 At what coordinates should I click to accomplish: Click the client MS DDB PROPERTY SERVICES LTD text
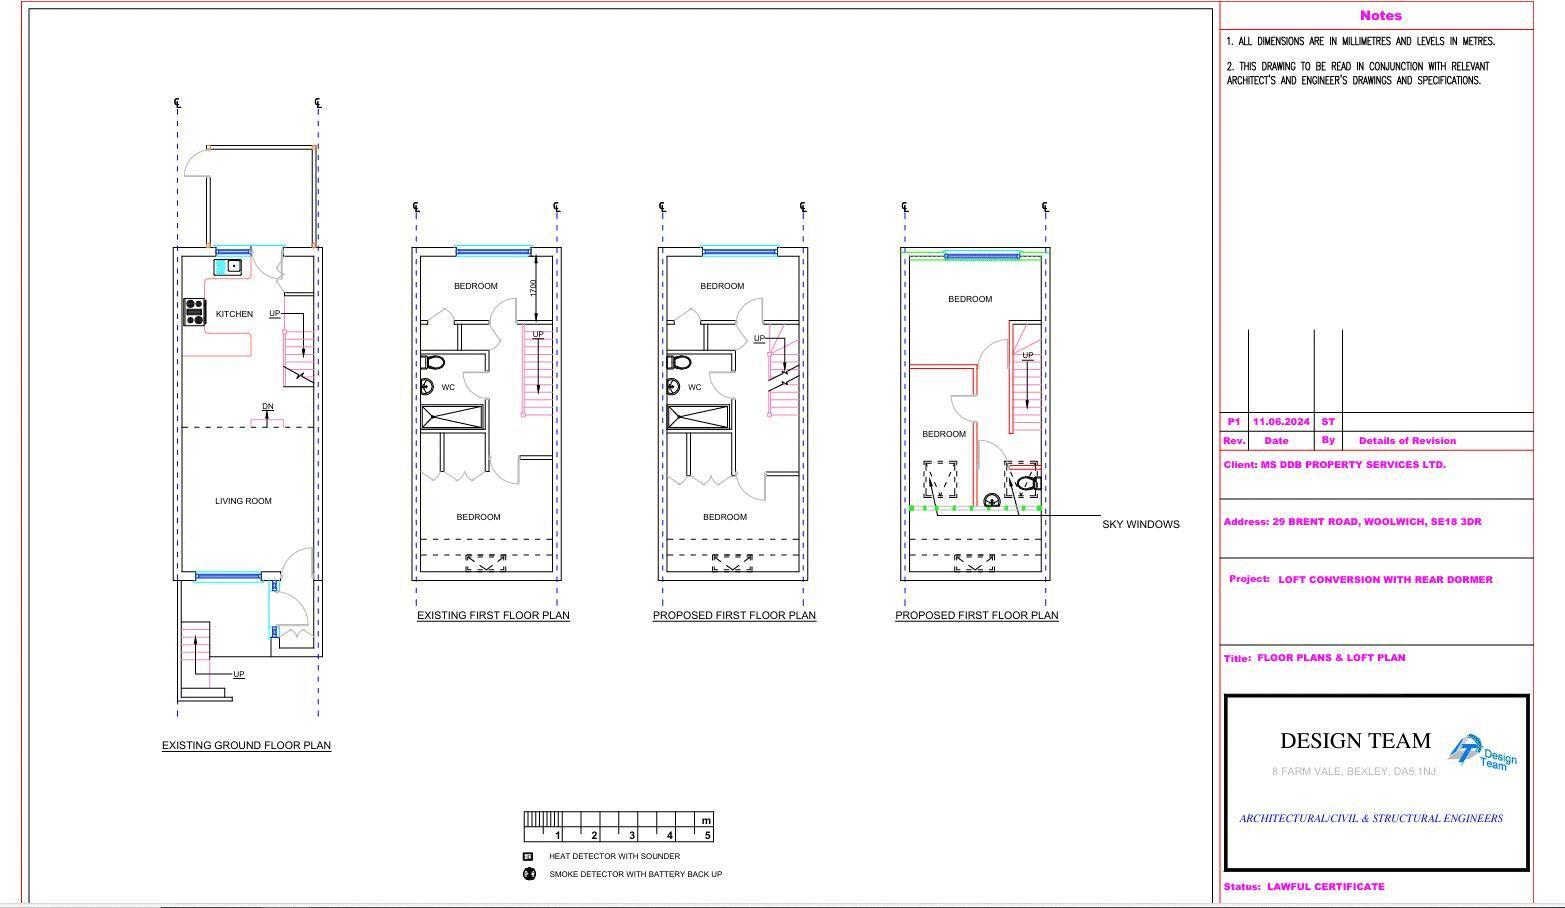1336,464
